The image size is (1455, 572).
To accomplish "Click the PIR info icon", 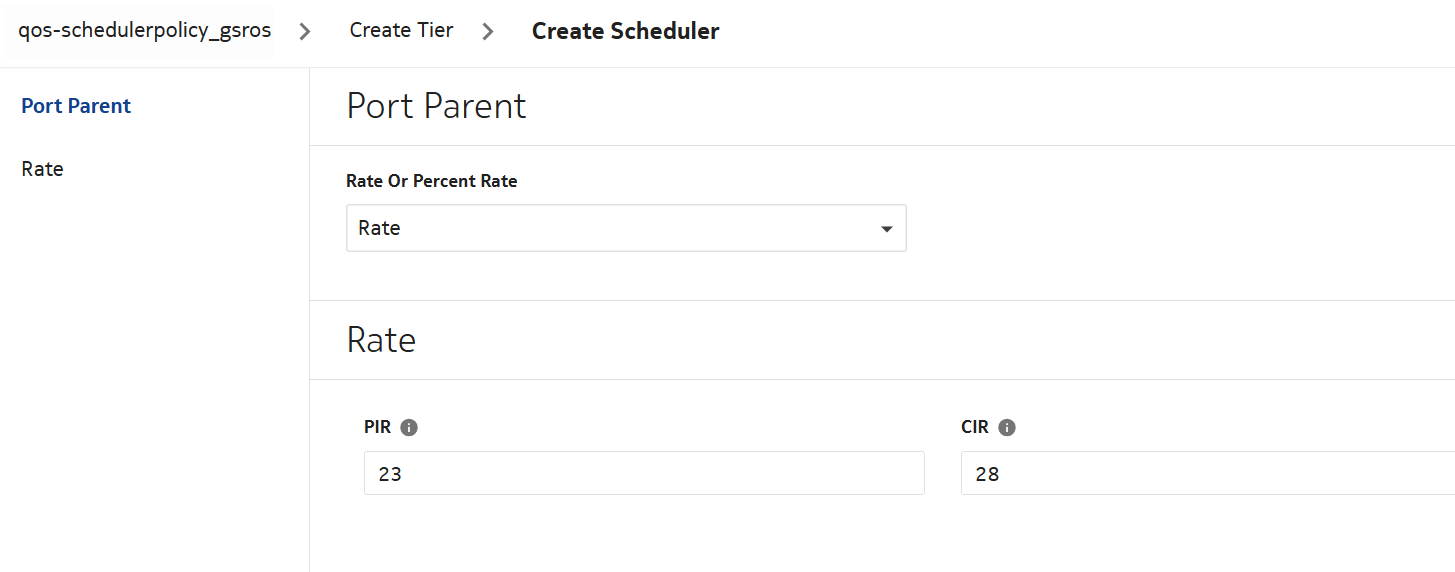I will coord(409,427).
